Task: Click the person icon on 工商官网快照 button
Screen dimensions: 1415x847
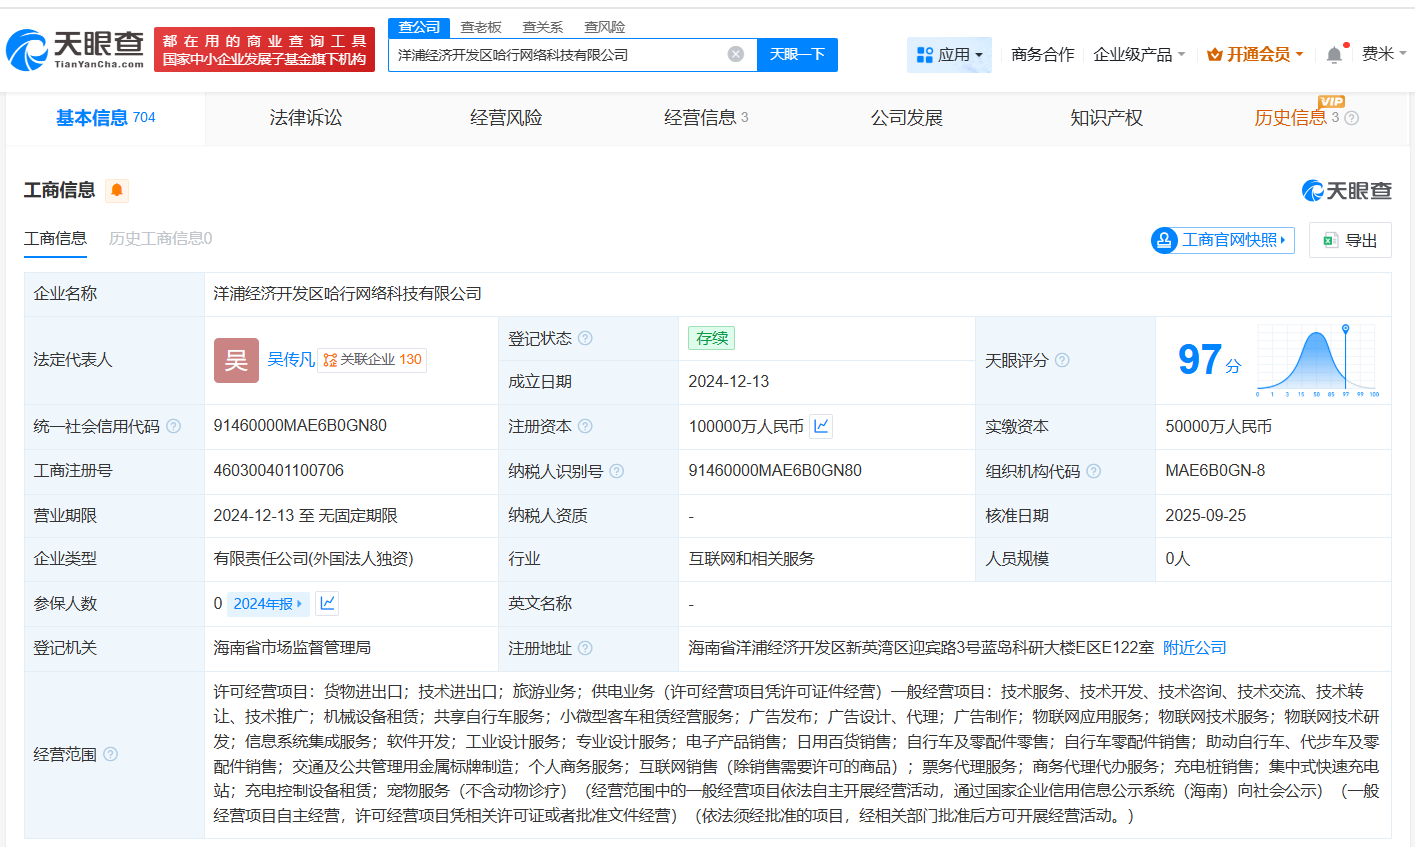Action: (1163, 240)
